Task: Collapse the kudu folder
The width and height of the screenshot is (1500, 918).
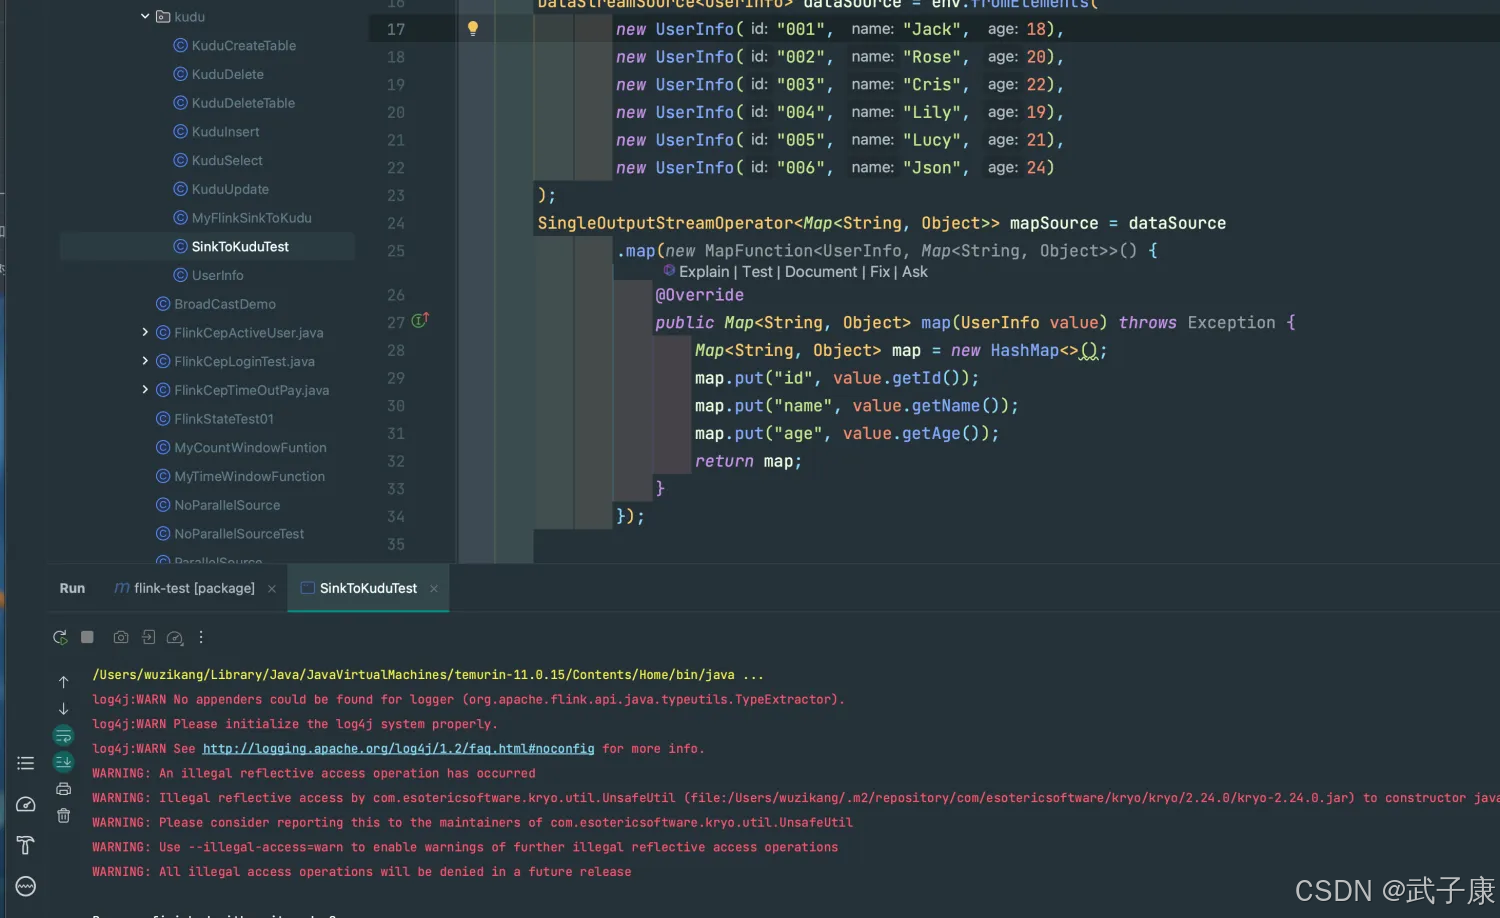Action: (145, 16)
